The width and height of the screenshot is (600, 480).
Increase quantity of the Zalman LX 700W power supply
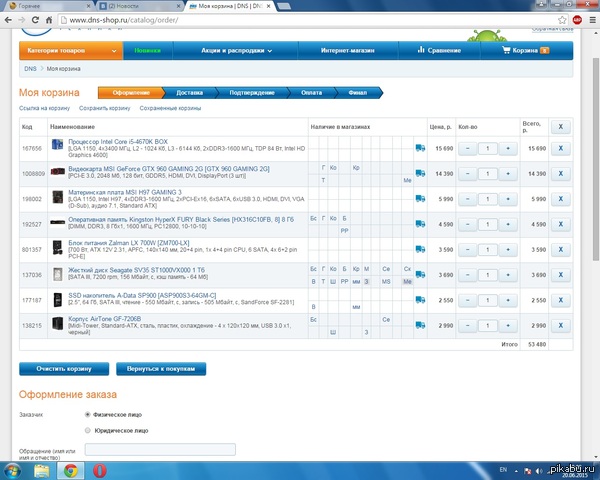(x=507, y=250)
